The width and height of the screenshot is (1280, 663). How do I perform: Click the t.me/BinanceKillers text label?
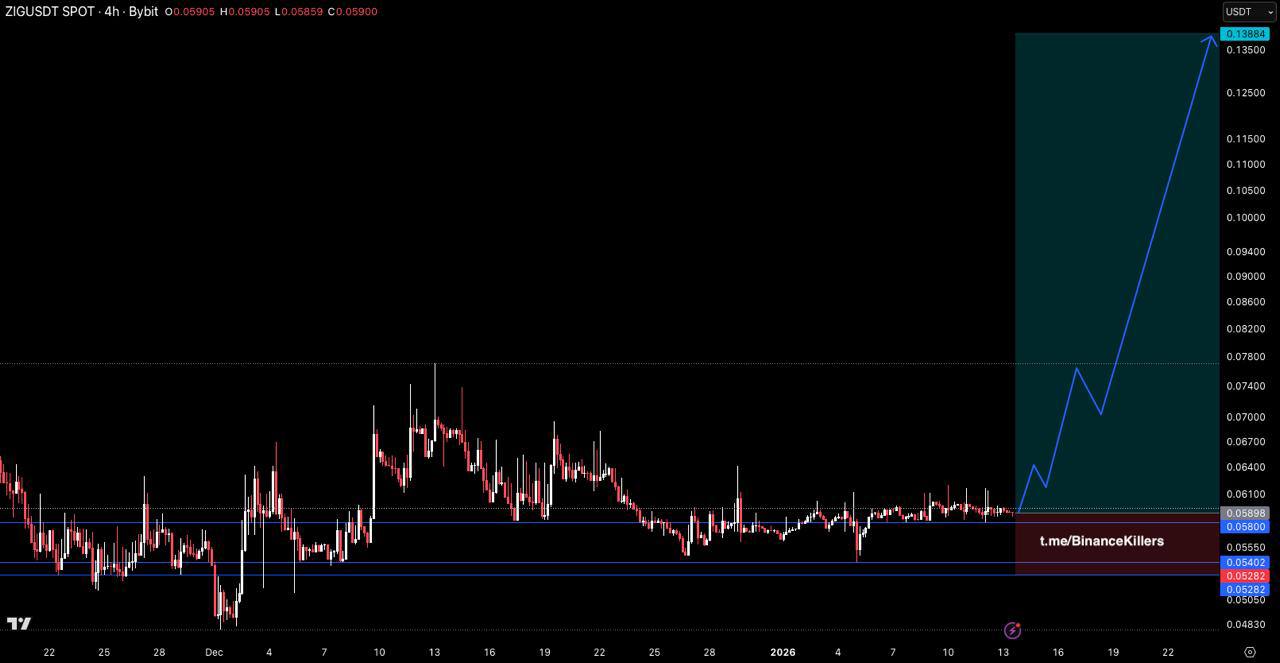[x=1101, y=541]
